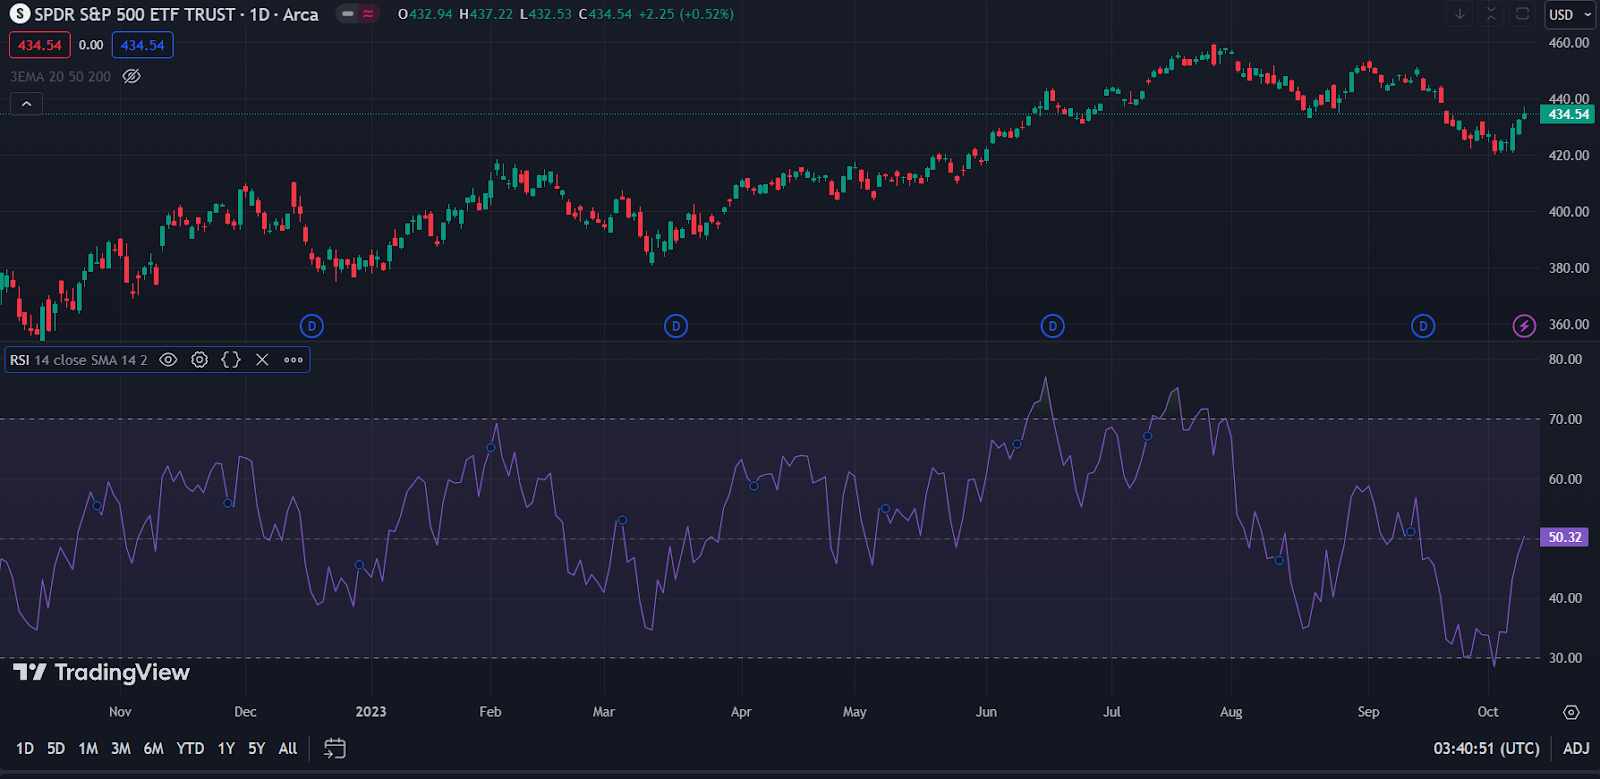Click the pink approximate-data wave icon
1600x779 pixels.
pyautogui.click(x=369, y=14)
